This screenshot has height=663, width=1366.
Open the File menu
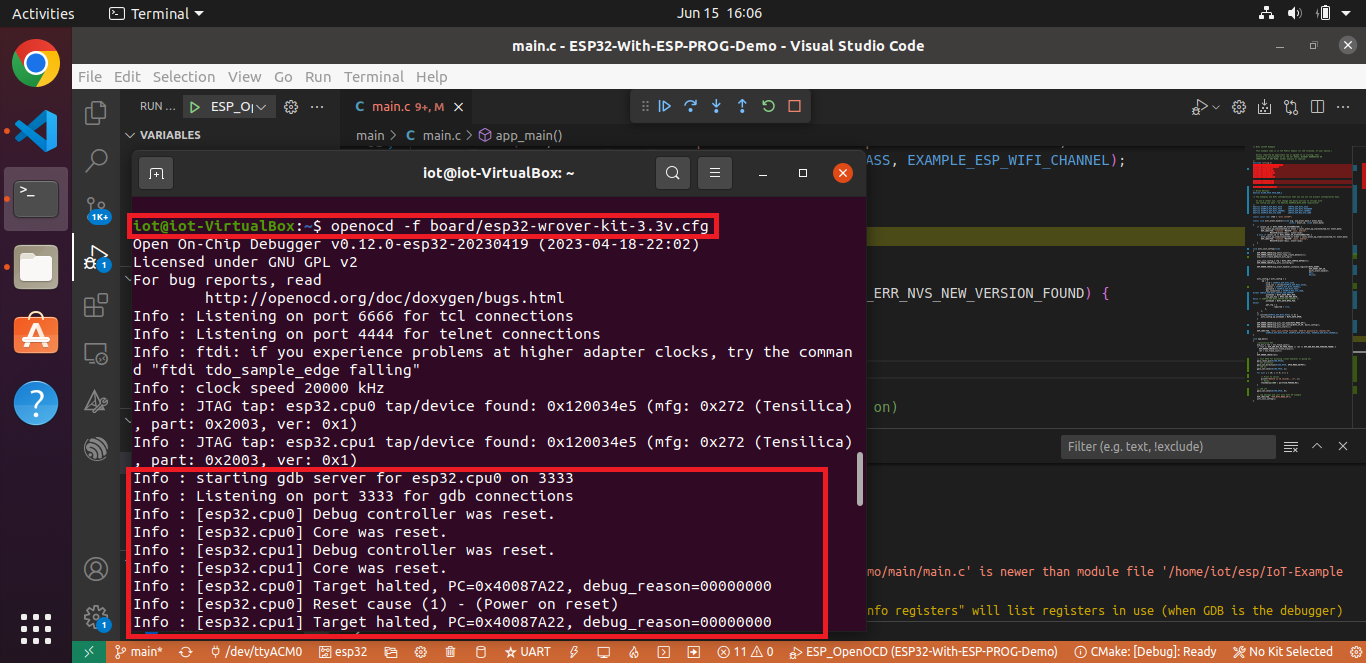coord(90,77)
